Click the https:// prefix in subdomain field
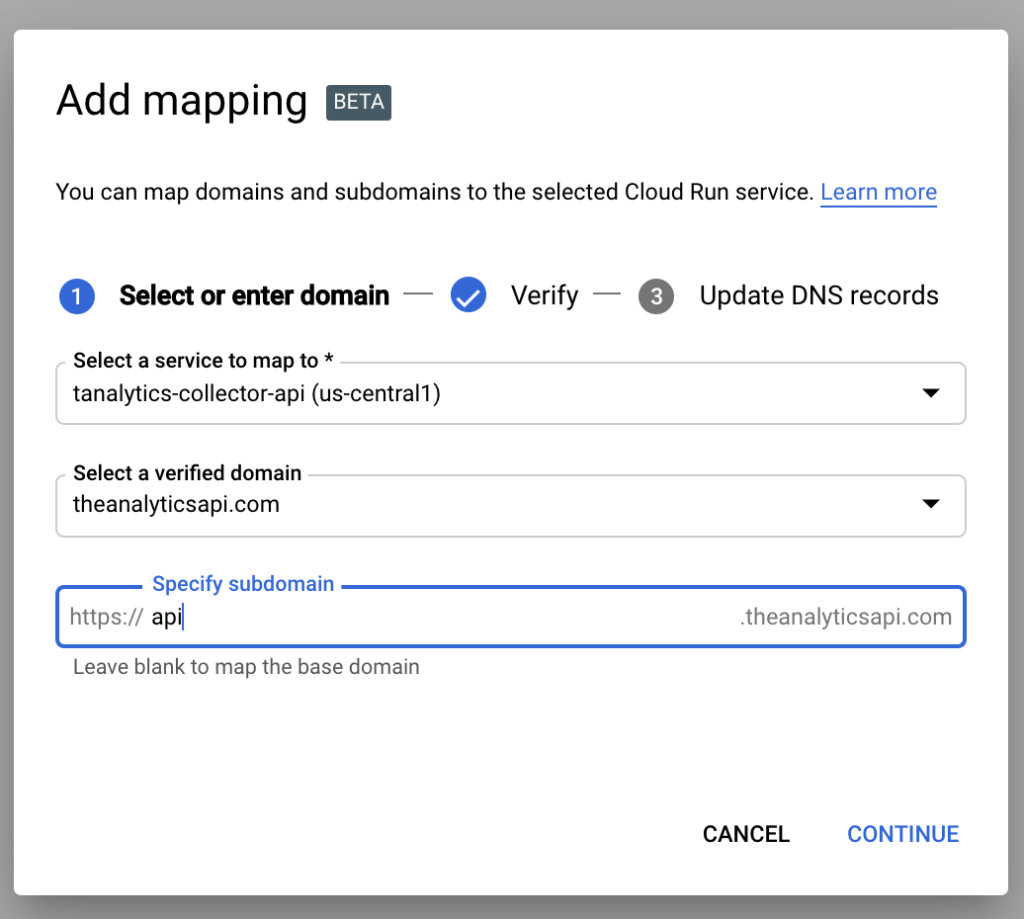This screenshot has height=919, width=1024. (106, 617)
